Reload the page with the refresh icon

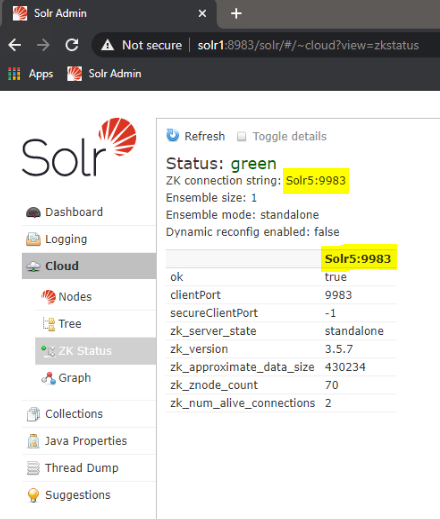coord(72,45)
